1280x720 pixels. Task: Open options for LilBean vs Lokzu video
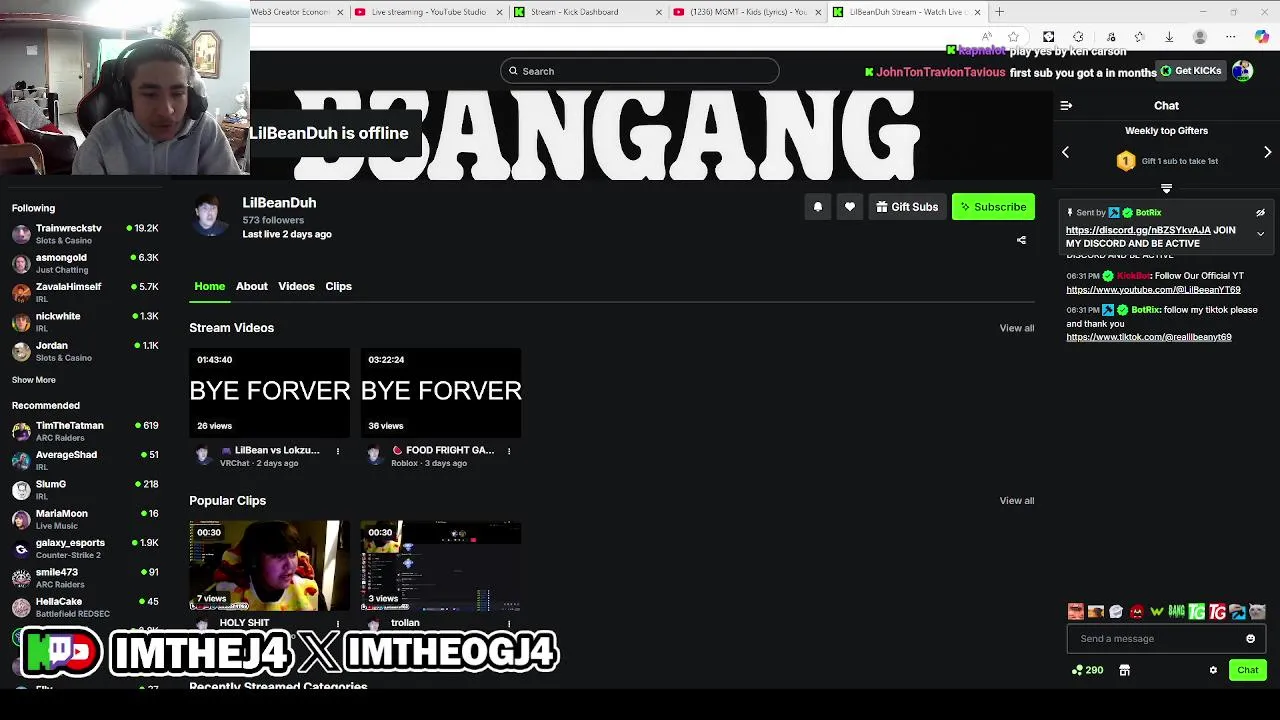[337, 451]
